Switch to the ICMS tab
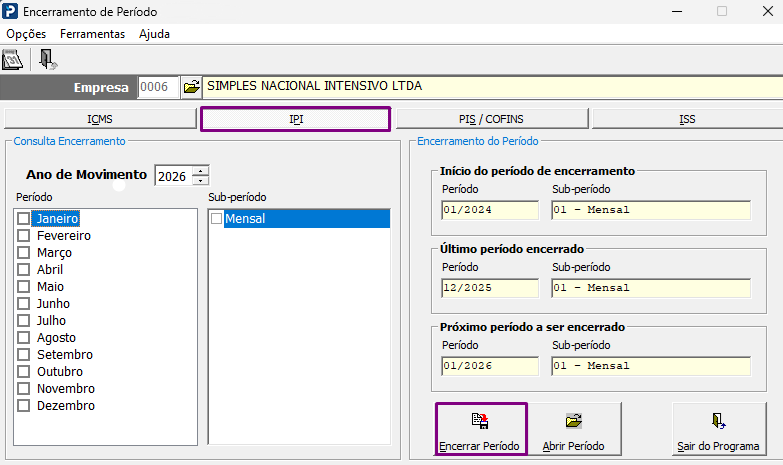This screenshot has height=465, width=783. pos(100,119)
